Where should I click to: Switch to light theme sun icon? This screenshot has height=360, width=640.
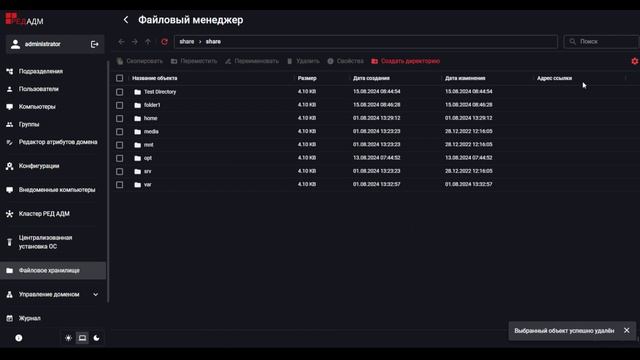(x=68, y=338)
